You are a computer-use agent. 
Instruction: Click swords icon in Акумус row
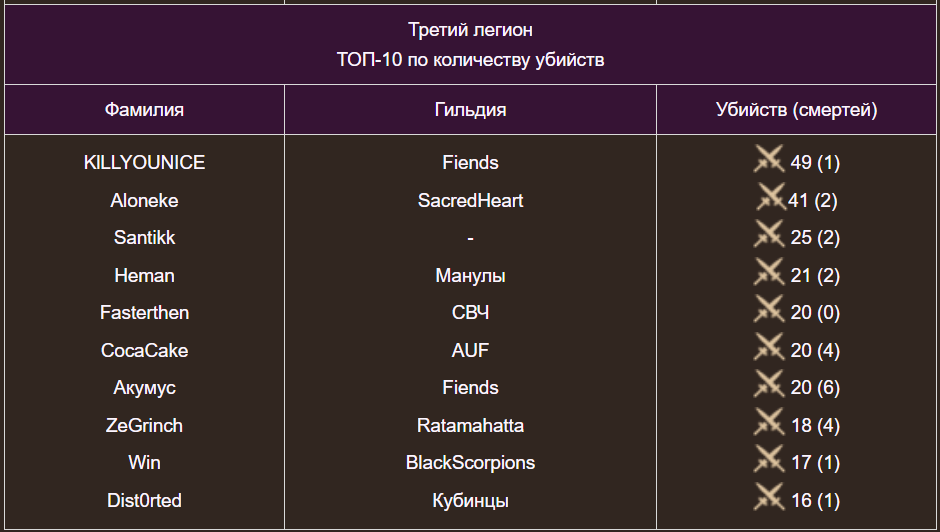click(769, 385)
